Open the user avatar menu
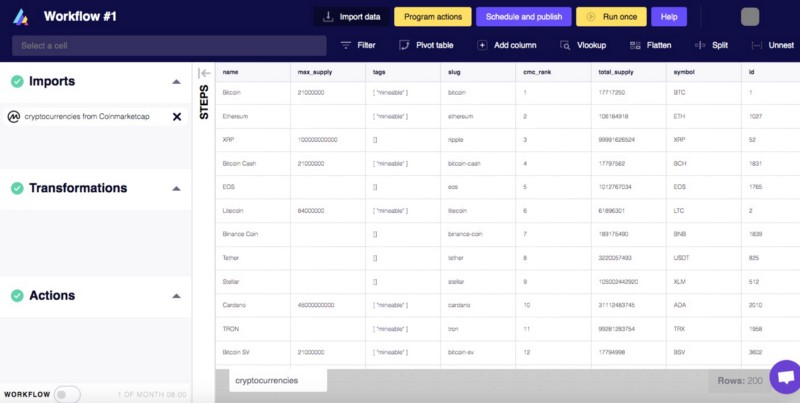 pos(749,17)
